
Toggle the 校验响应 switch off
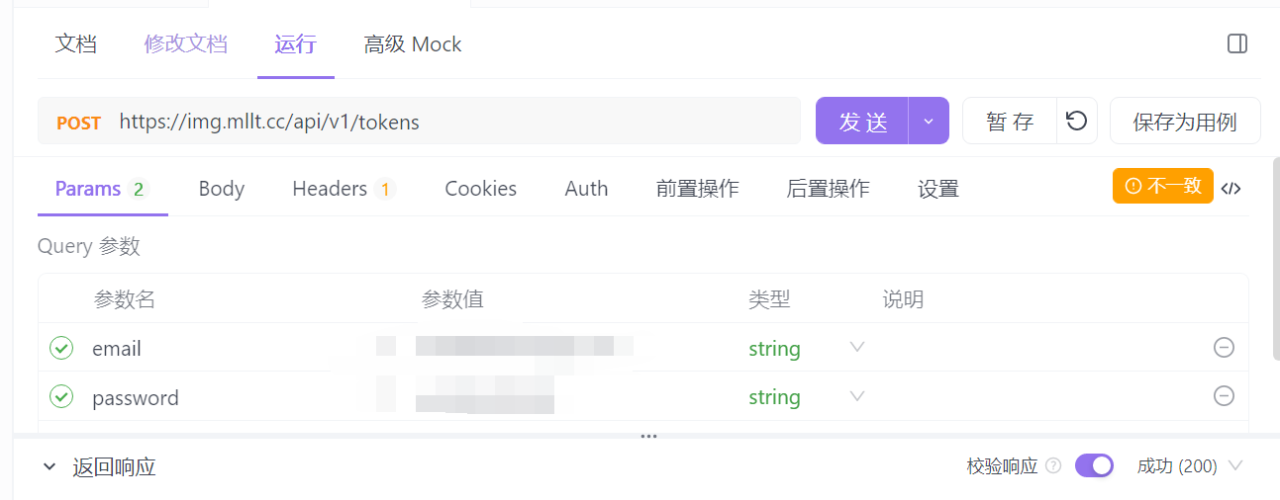pyautogui.click(x=1094, y=466)
